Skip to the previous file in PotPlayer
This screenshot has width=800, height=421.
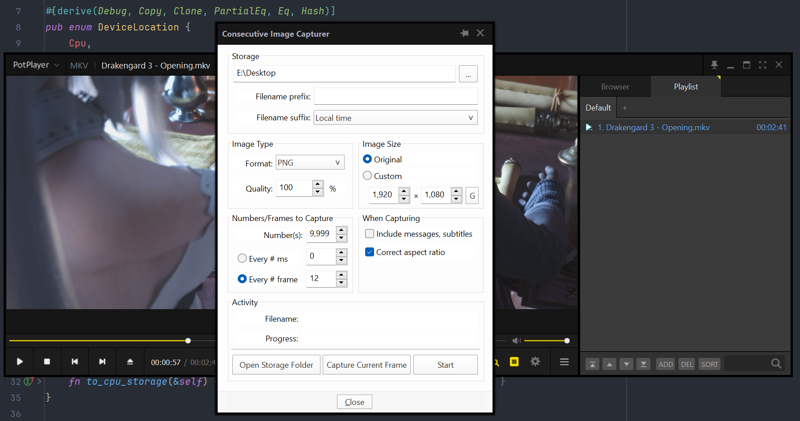click(74, 362)
